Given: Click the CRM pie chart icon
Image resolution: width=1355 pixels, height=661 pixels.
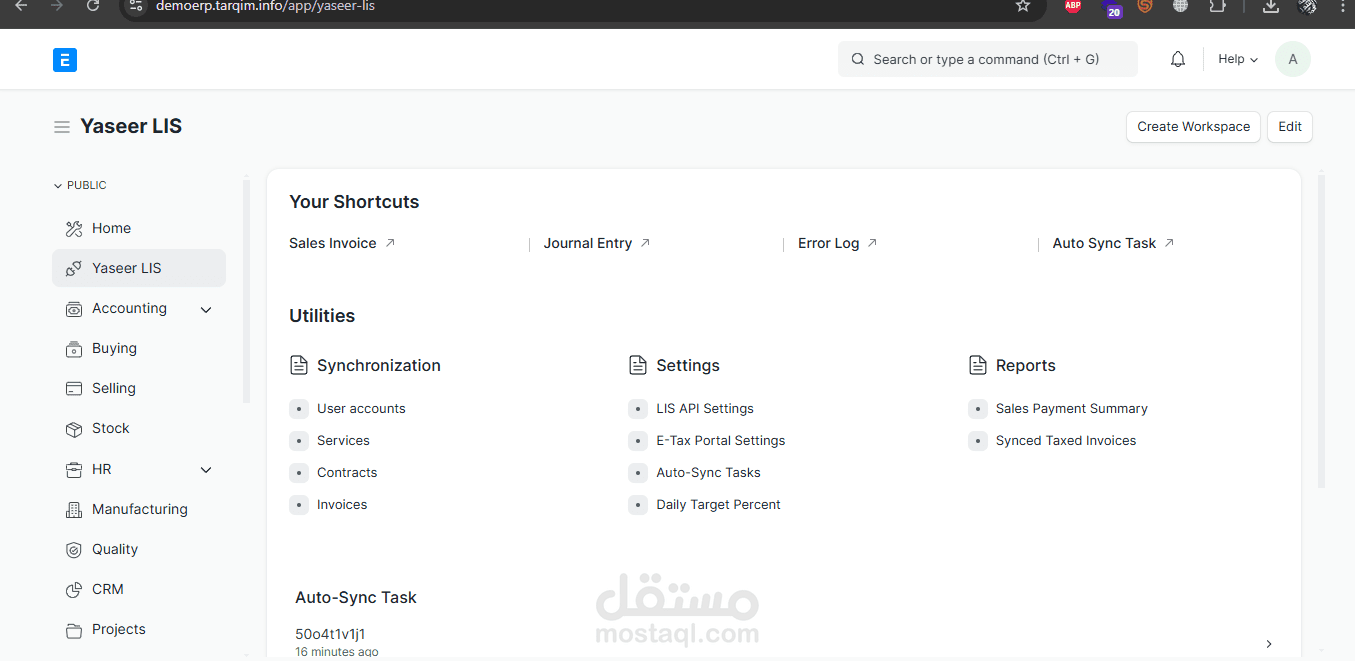Looking at the screenshot, I should tap(74, 590).
